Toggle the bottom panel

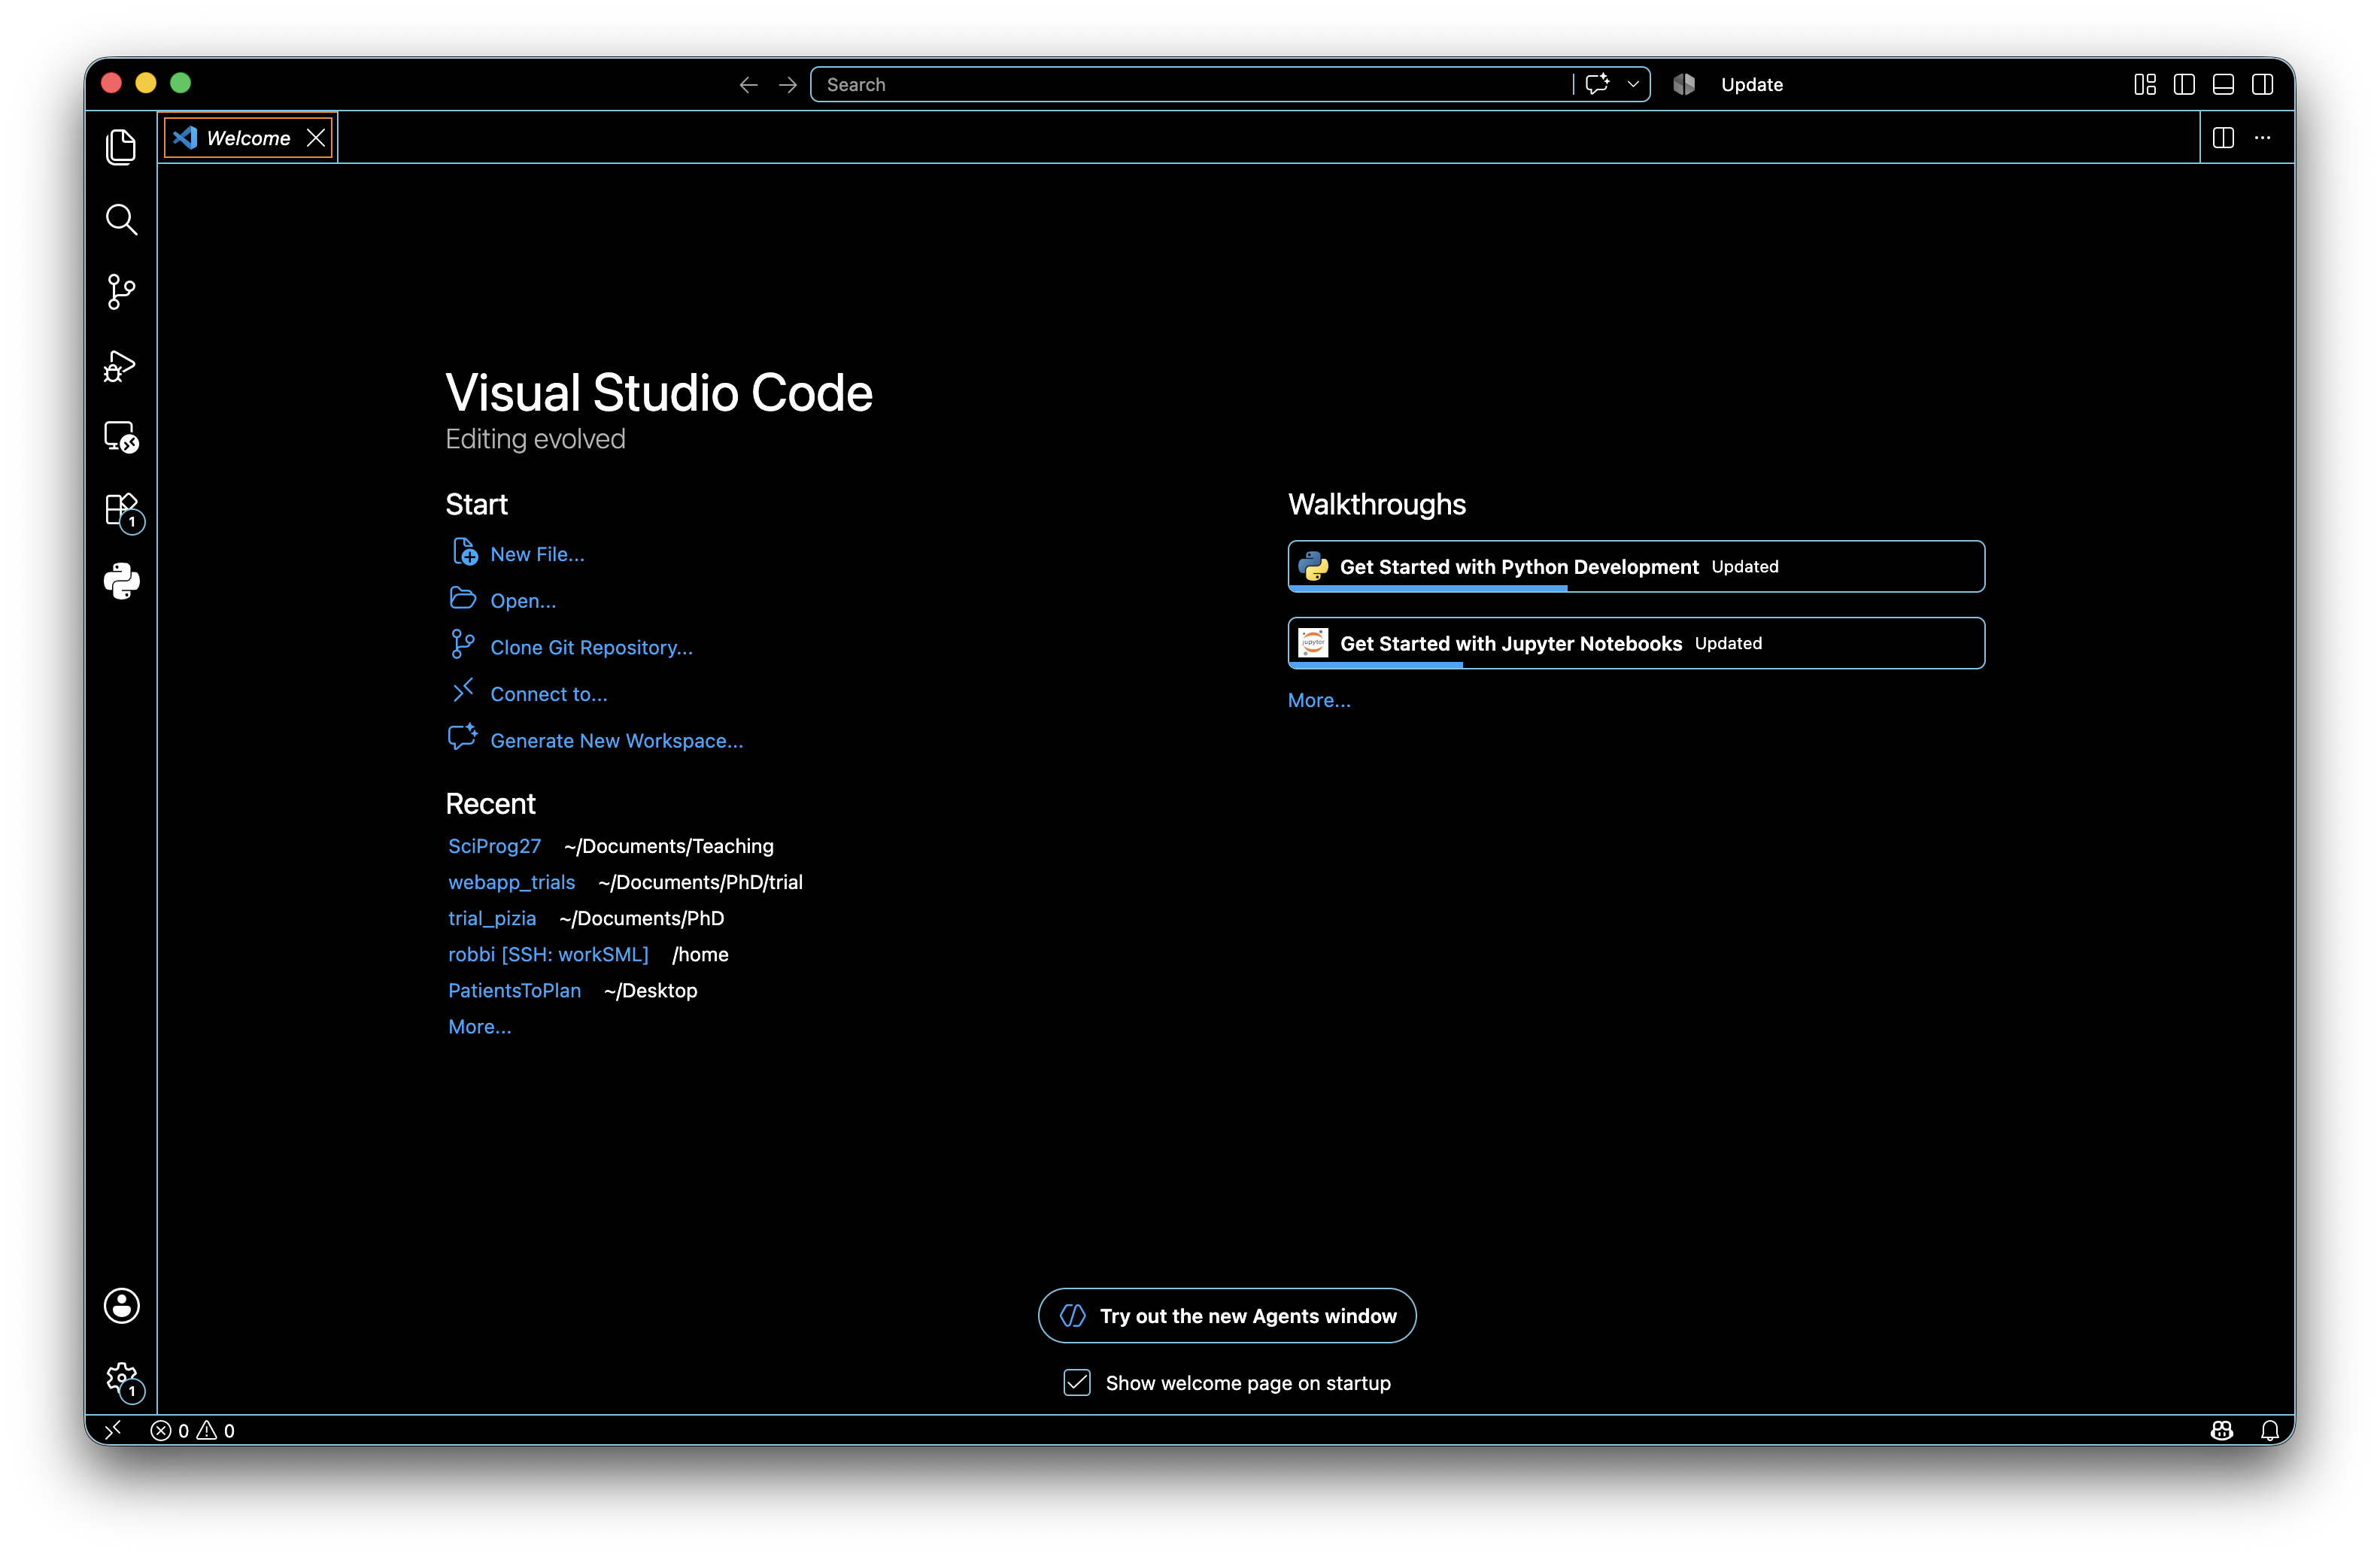coord(2223,85)
